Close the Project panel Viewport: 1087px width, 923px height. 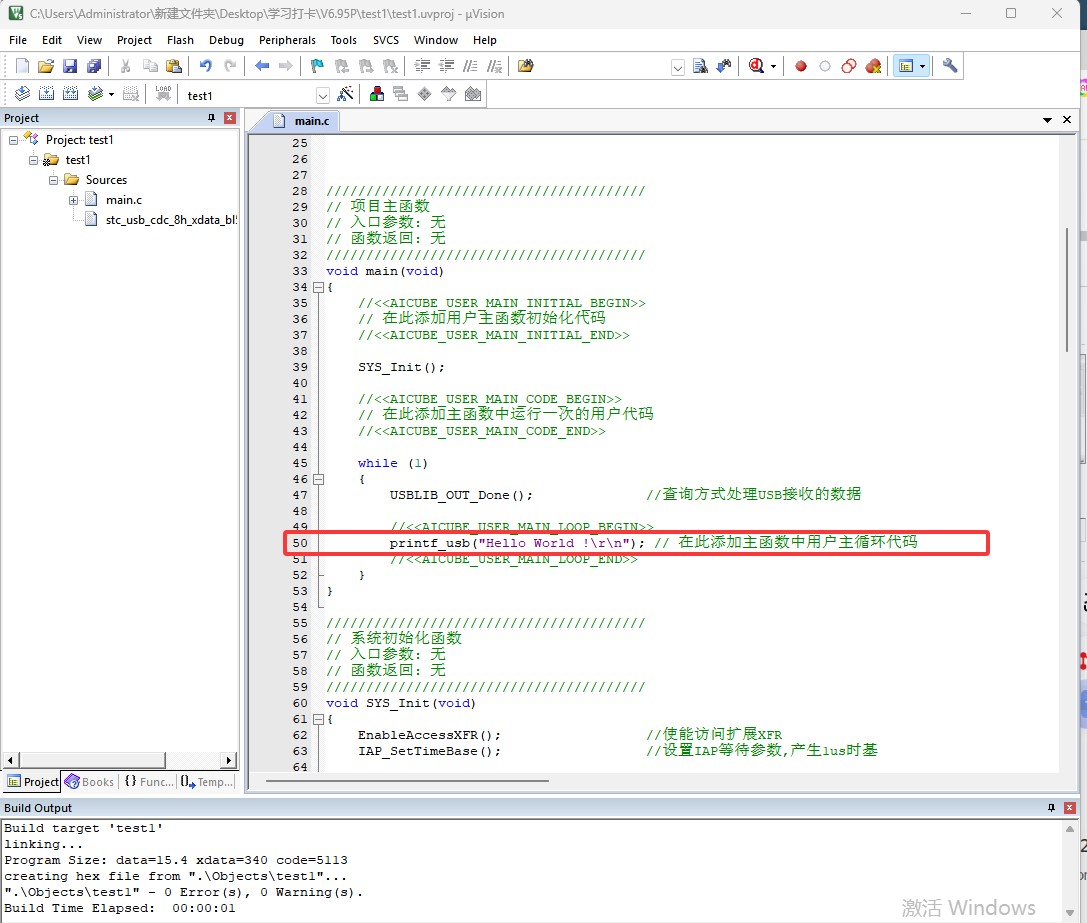click(230, 118)
